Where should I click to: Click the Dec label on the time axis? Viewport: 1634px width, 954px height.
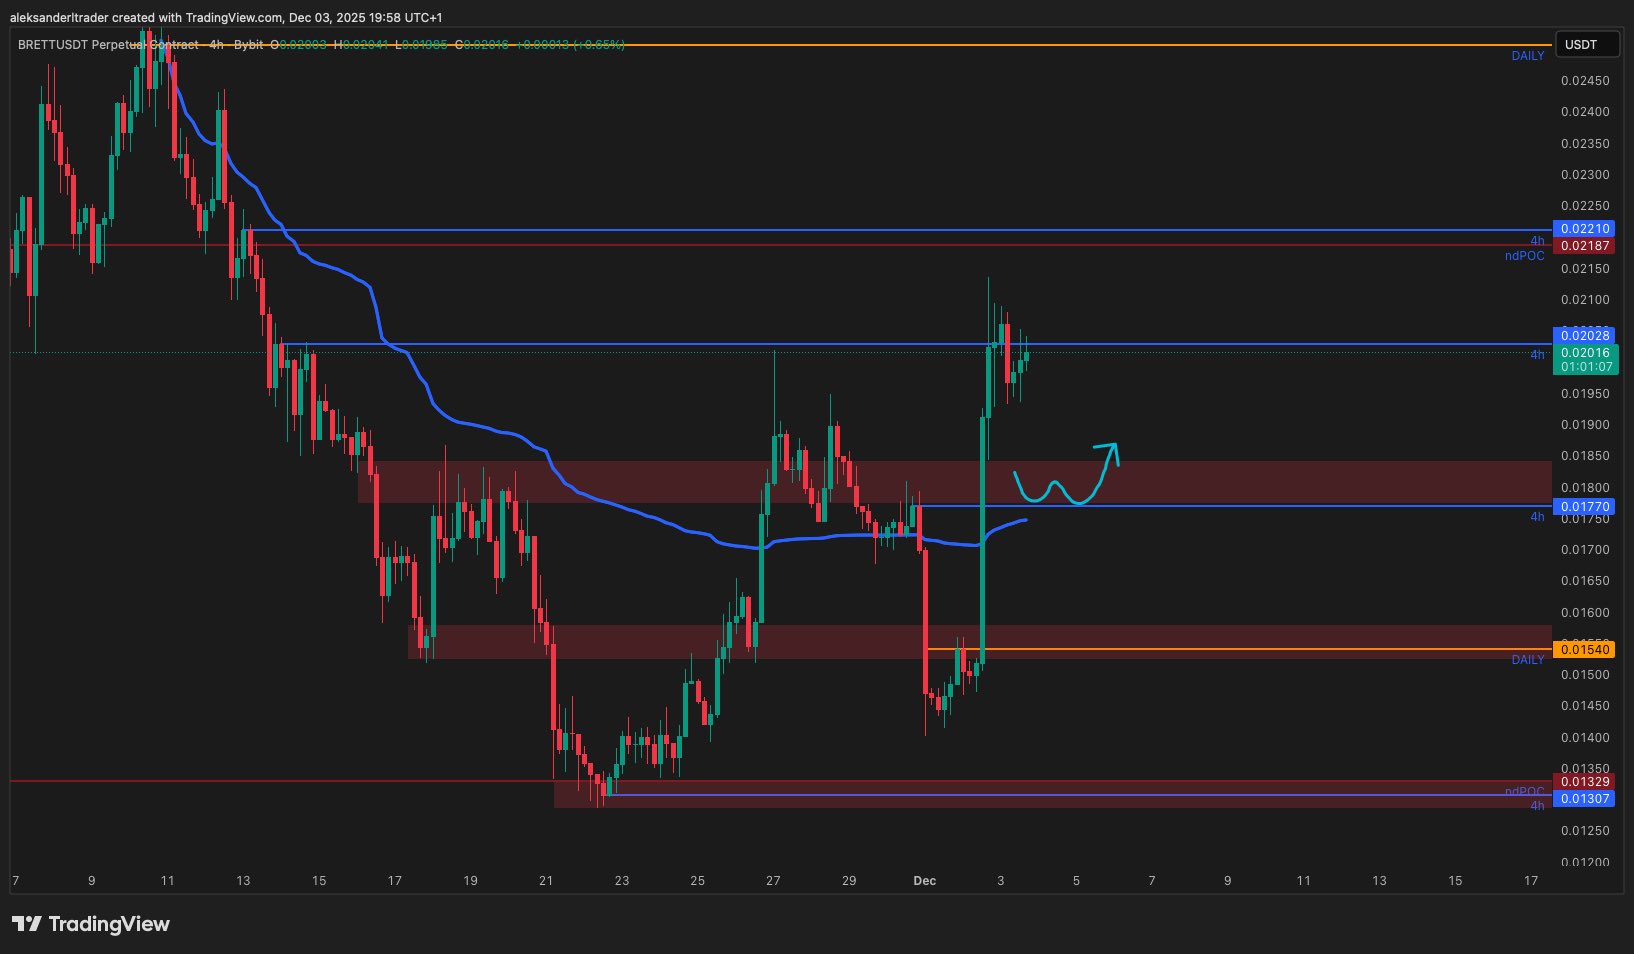925,881
